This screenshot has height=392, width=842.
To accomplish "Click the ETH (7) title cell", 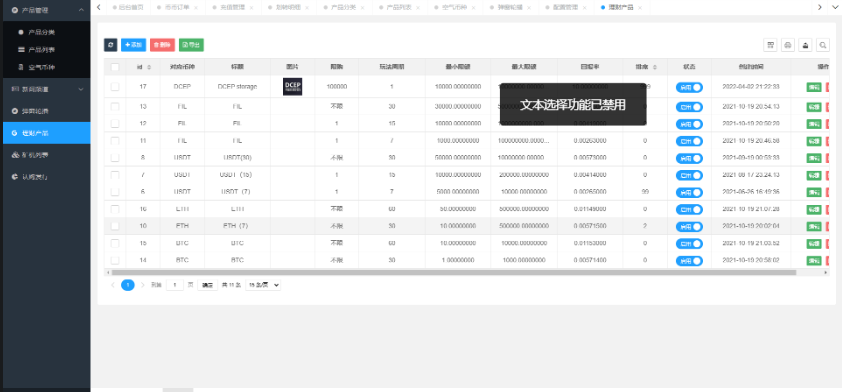I will [x=237, y=226].
